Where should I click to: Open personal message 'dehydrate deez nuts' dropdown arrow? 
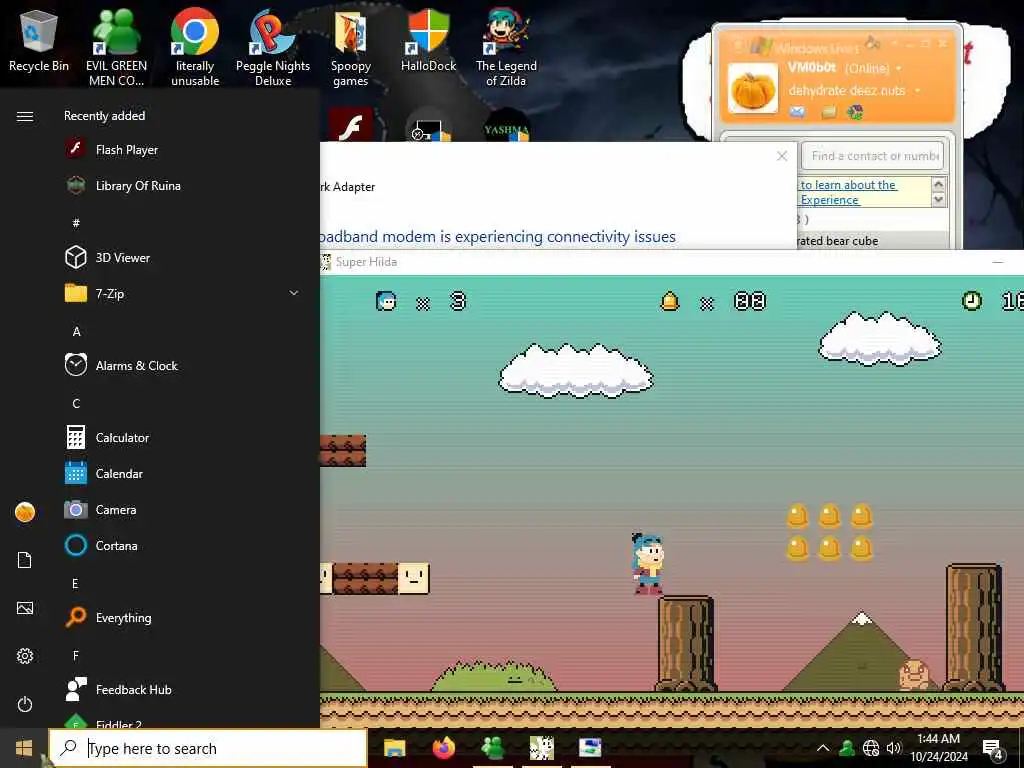point(918,90)
